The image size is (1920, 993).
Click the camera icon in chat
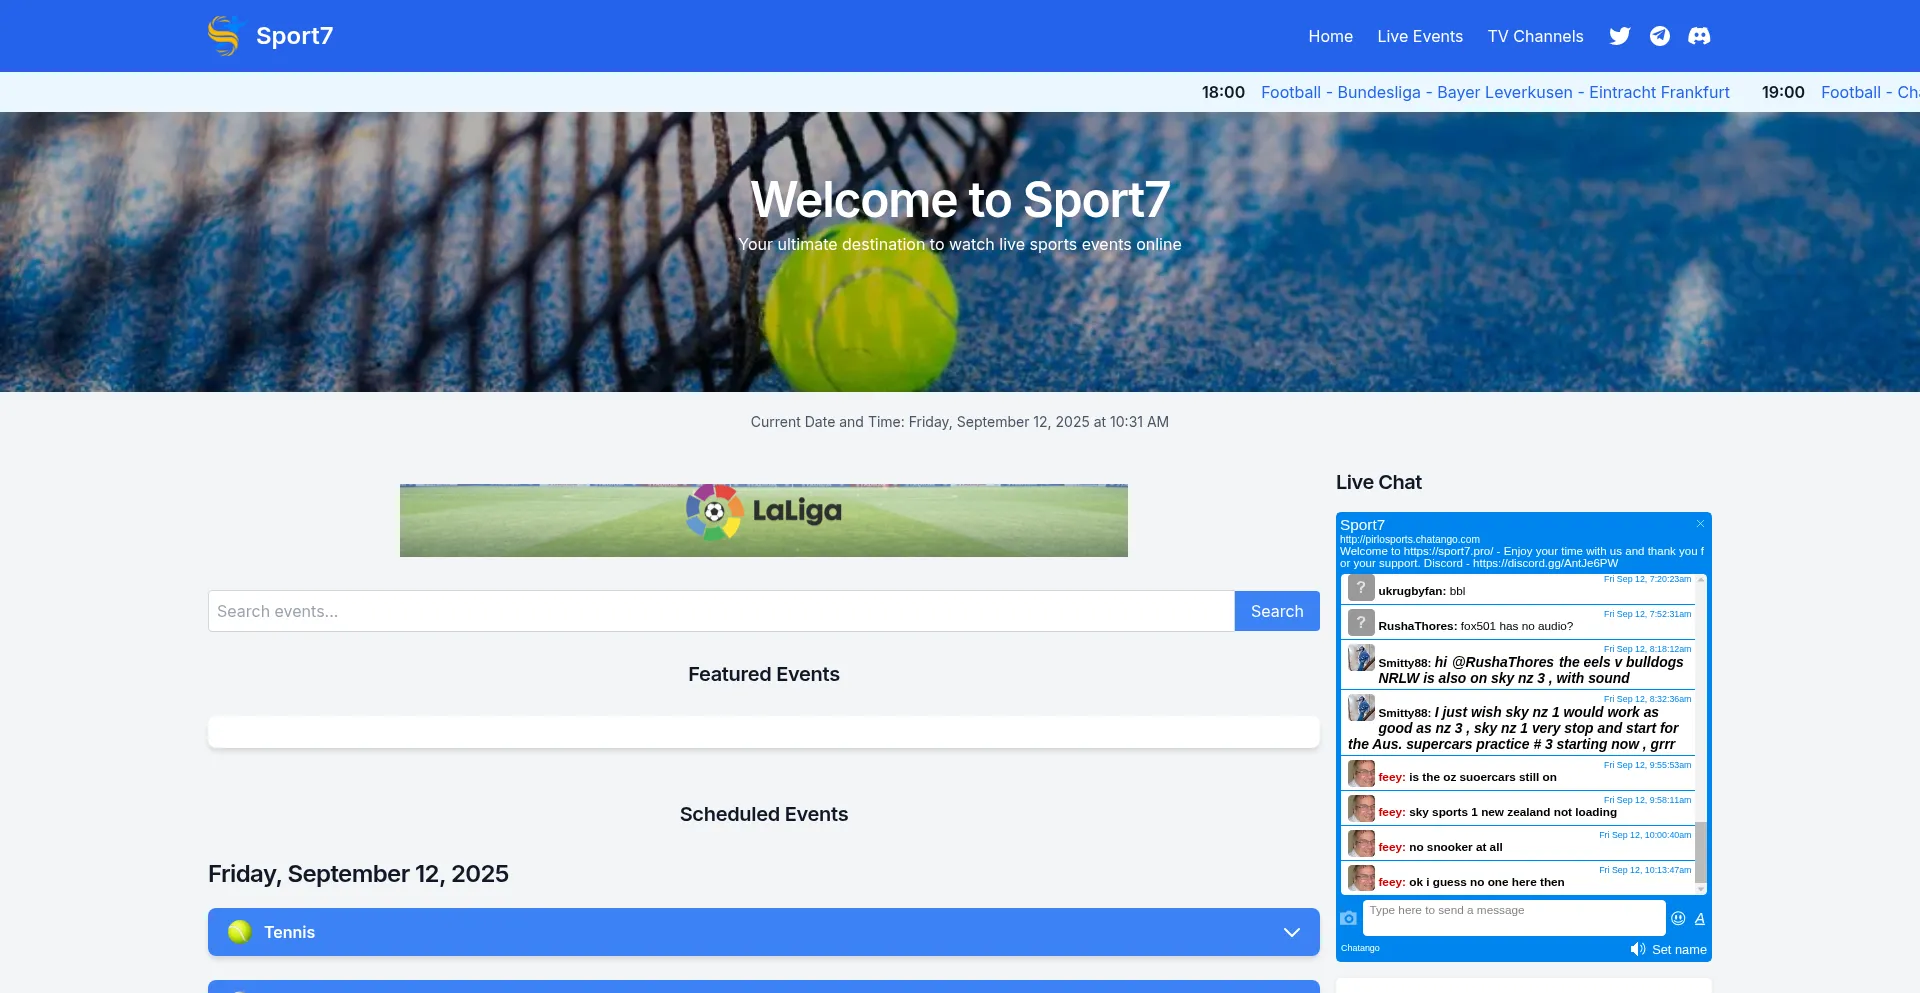tap(1349, 918)
